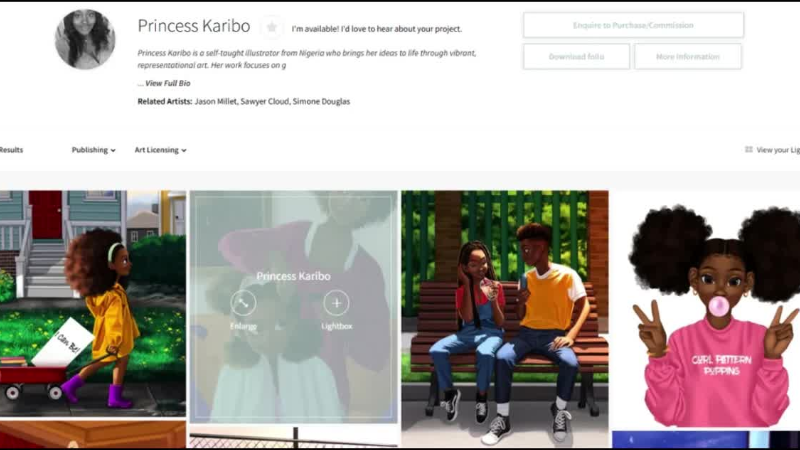Click the More Information button
The image size is (800, 450).
(688, 57)
